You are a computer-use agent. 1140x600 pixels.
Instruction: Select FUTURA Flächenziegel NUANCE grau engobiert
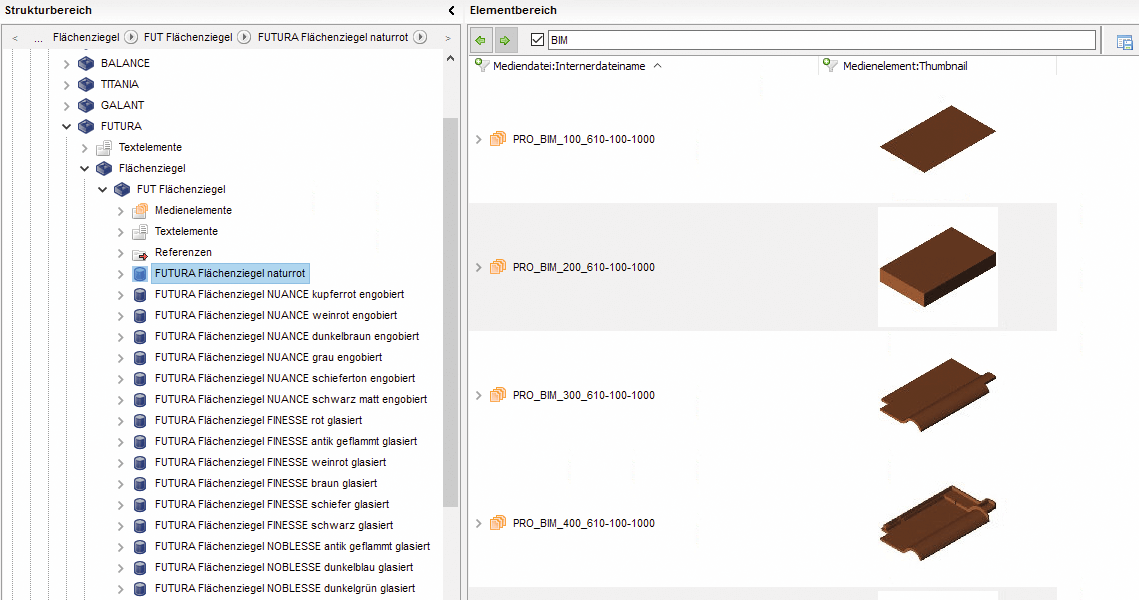point(268,358)
